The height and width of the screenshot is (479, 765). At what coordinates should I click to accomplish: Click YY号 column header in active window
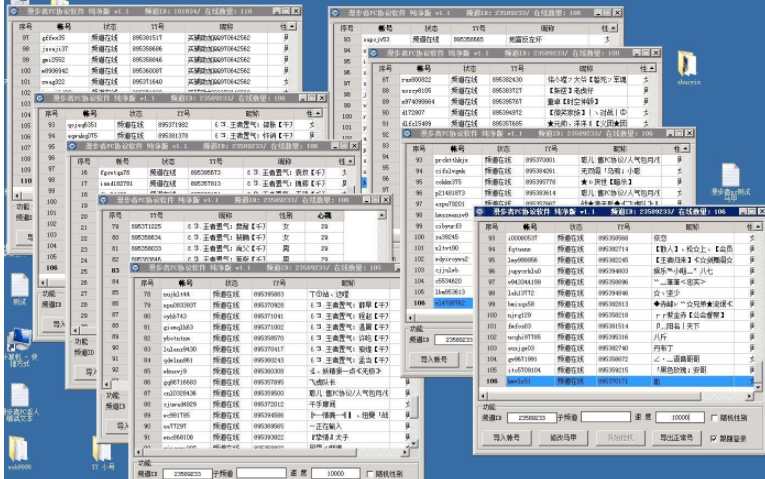click(x=624, y=227)
